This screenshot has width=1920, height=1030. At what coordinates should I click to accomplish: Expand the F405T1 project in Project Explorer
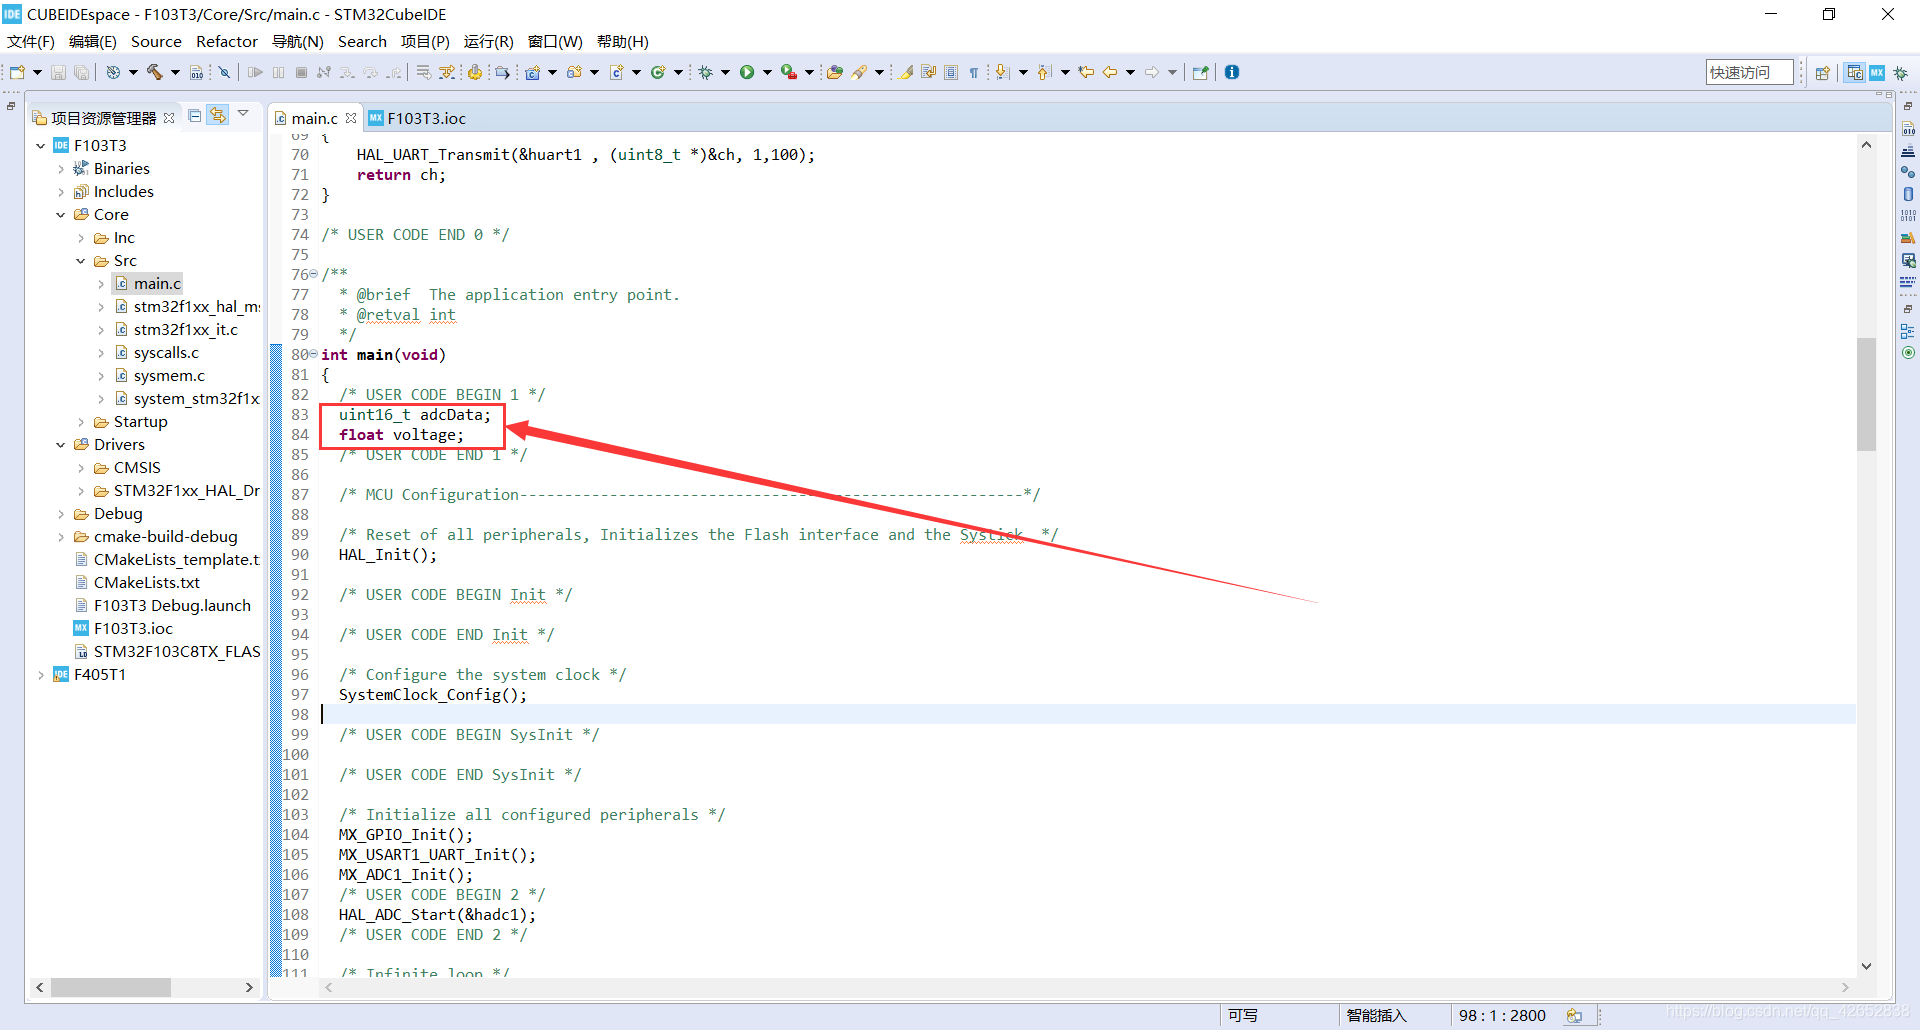click(42, 674)
